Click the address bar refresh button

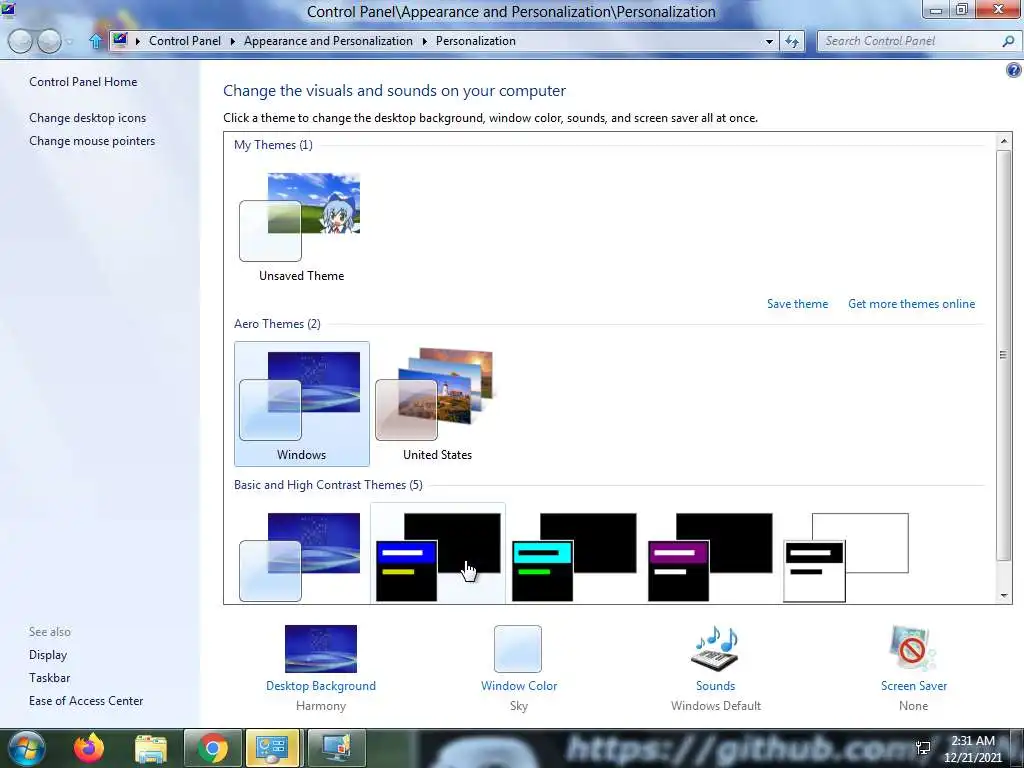point(792,41)
